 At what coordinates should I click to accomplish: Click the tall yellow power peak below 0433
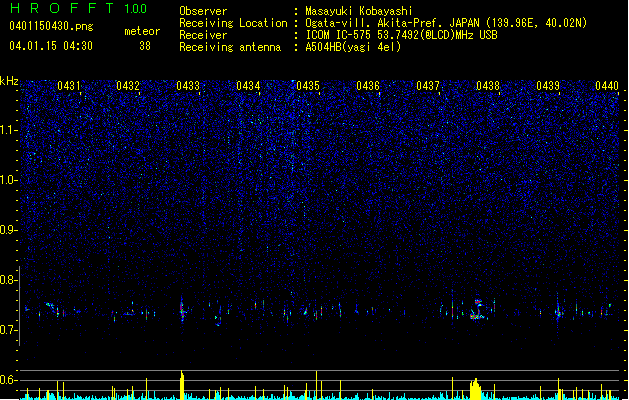[x=182, y=384]
